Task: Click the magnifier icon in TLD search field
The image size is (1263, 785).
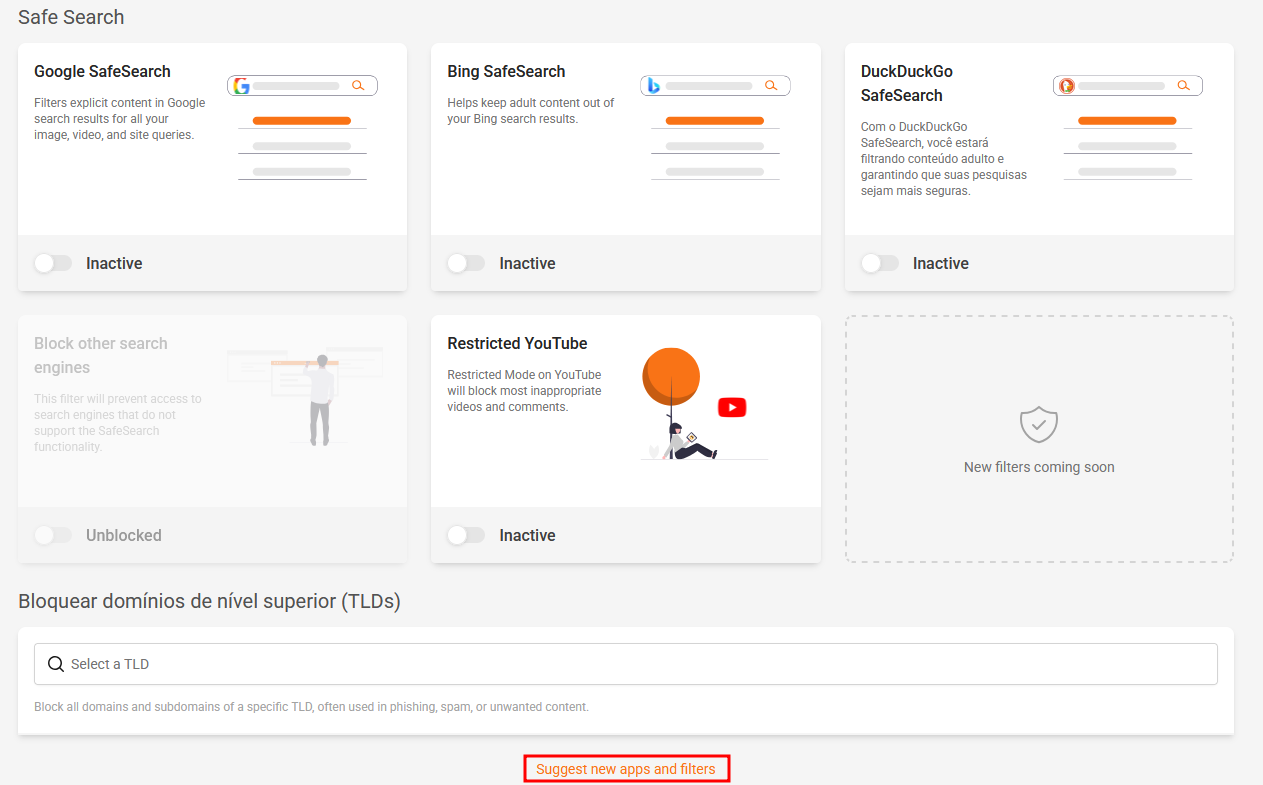Action: [x=56, y=664]
